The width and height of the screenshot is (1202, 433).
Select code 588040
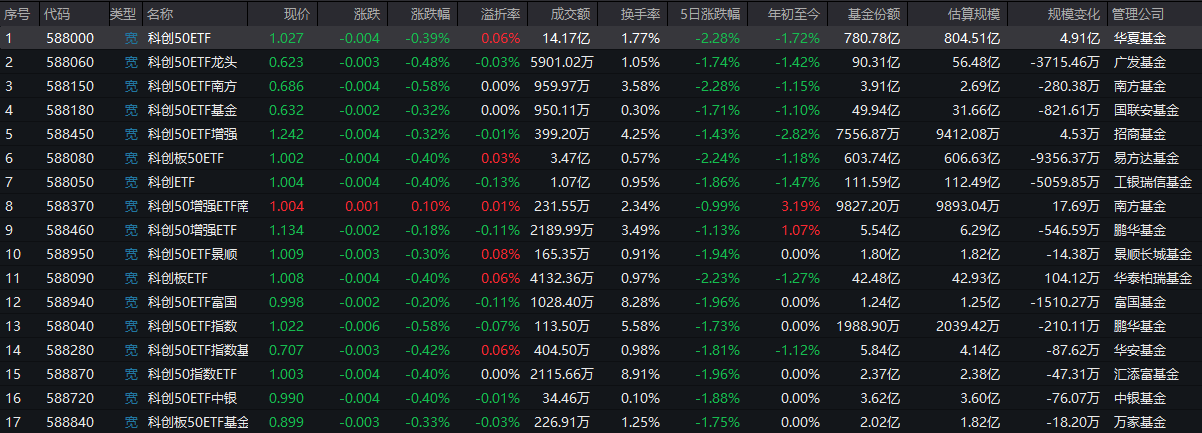70,326
